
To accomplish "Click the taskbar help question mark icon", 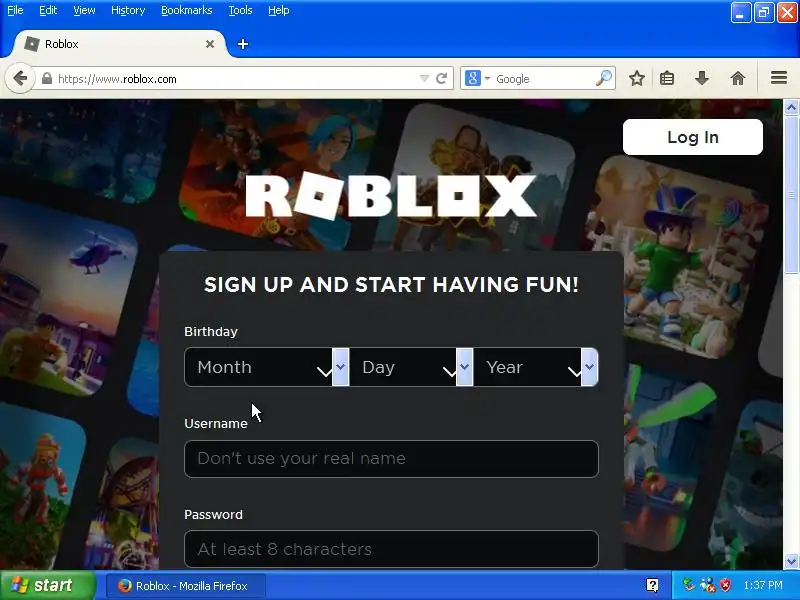I will 652,585.
